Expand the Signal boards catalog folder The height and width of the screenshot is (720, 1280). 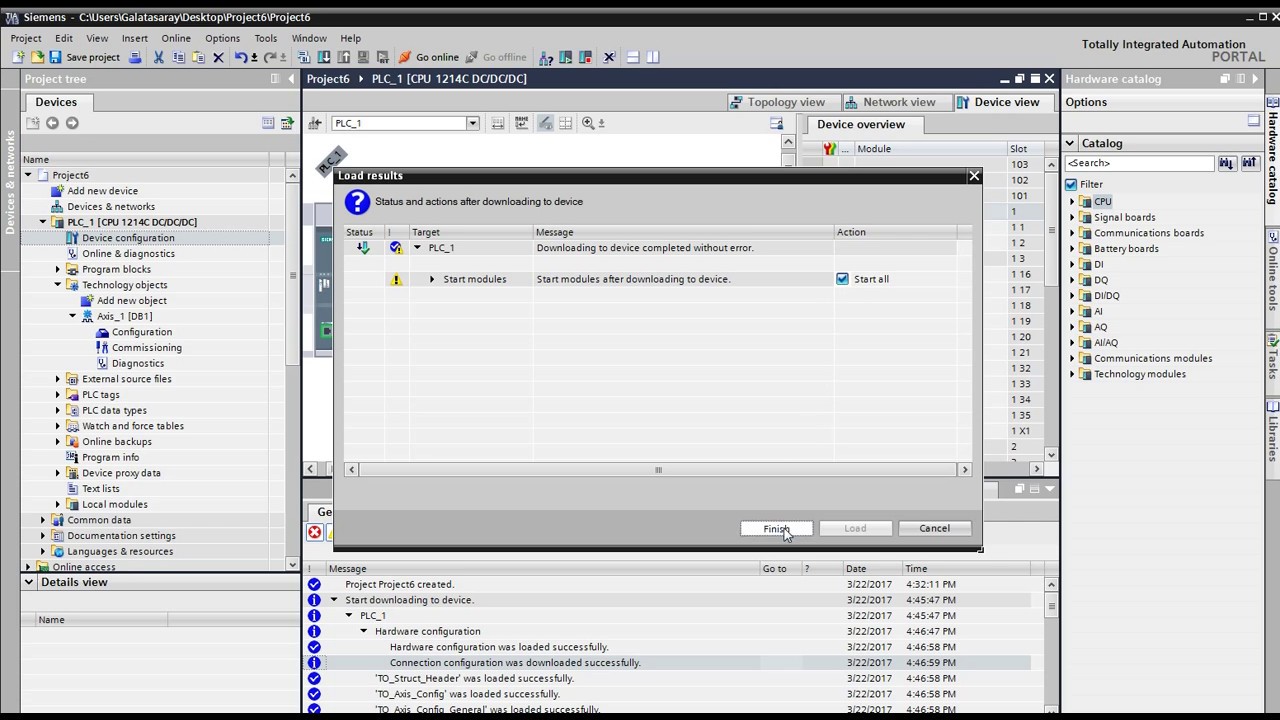coord(1072,217)
